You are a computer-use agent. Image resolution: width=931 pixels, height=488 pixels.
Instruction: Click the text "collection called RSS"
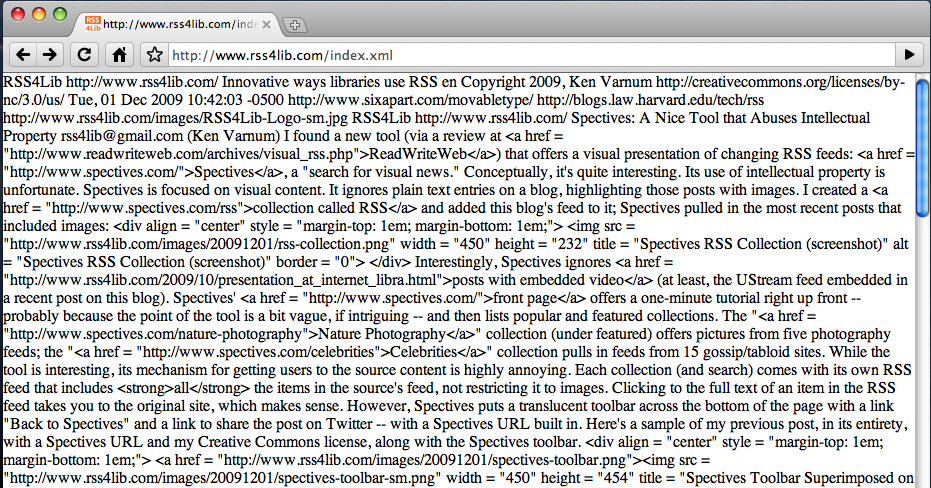click(x=320, y=208)
